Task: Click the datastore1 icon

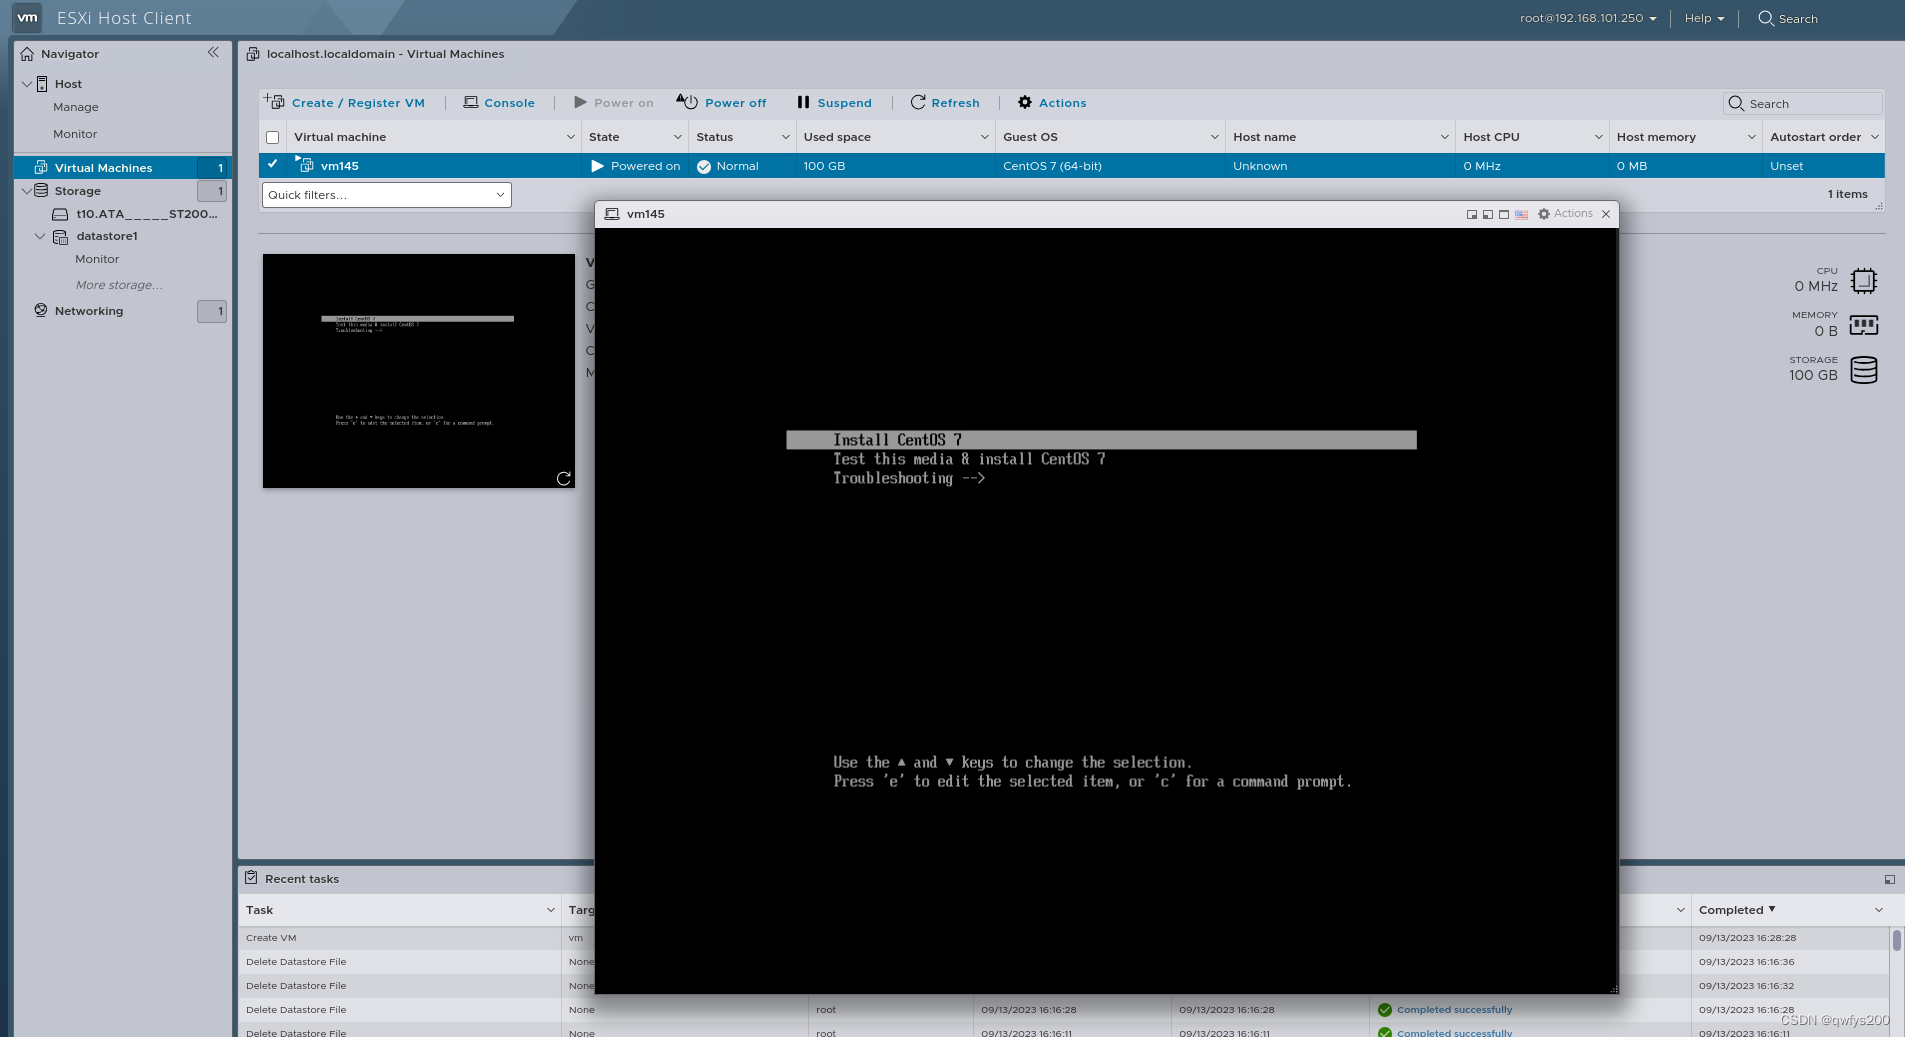Action: [x=60, y=237]
